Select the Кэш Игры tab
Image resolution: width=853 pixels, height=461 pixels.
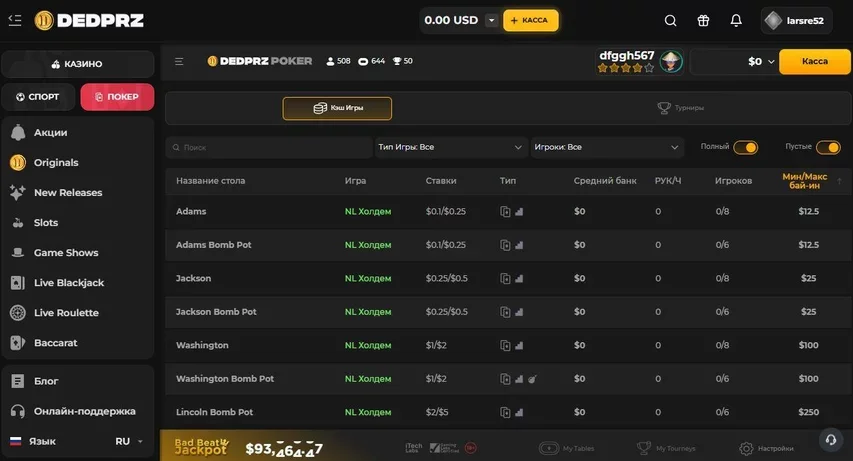[x=337, y=108]
